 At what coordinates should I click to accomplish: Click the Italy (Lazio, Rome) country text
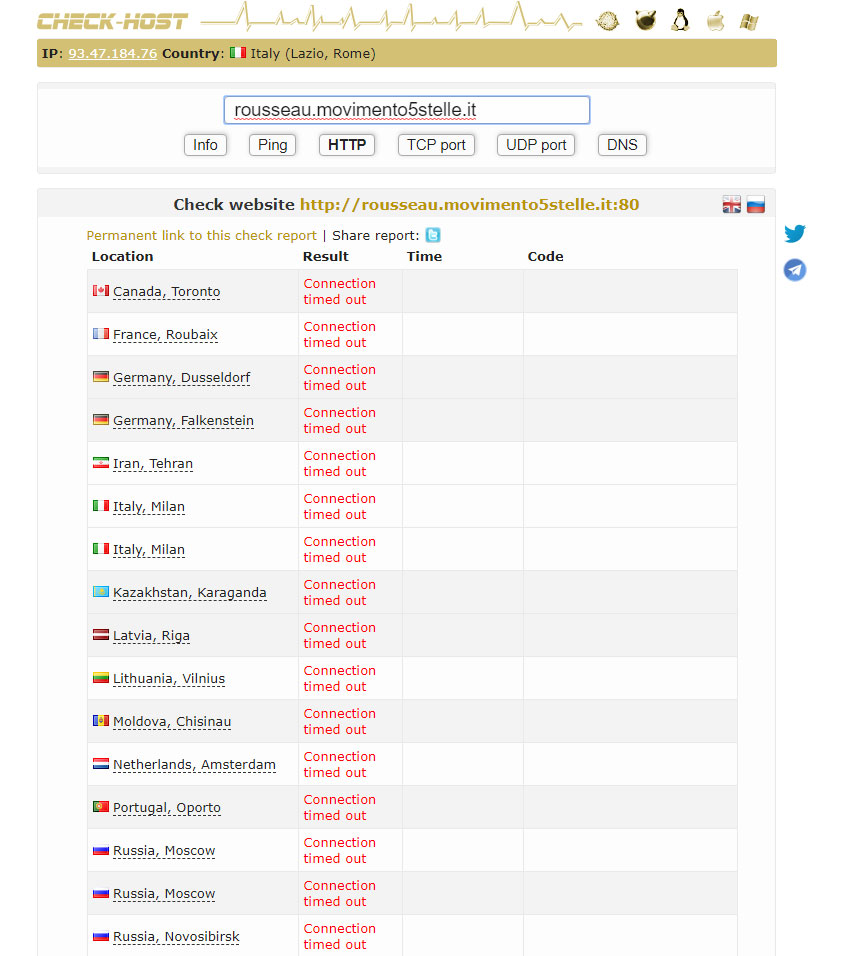(x=313, y=54)
